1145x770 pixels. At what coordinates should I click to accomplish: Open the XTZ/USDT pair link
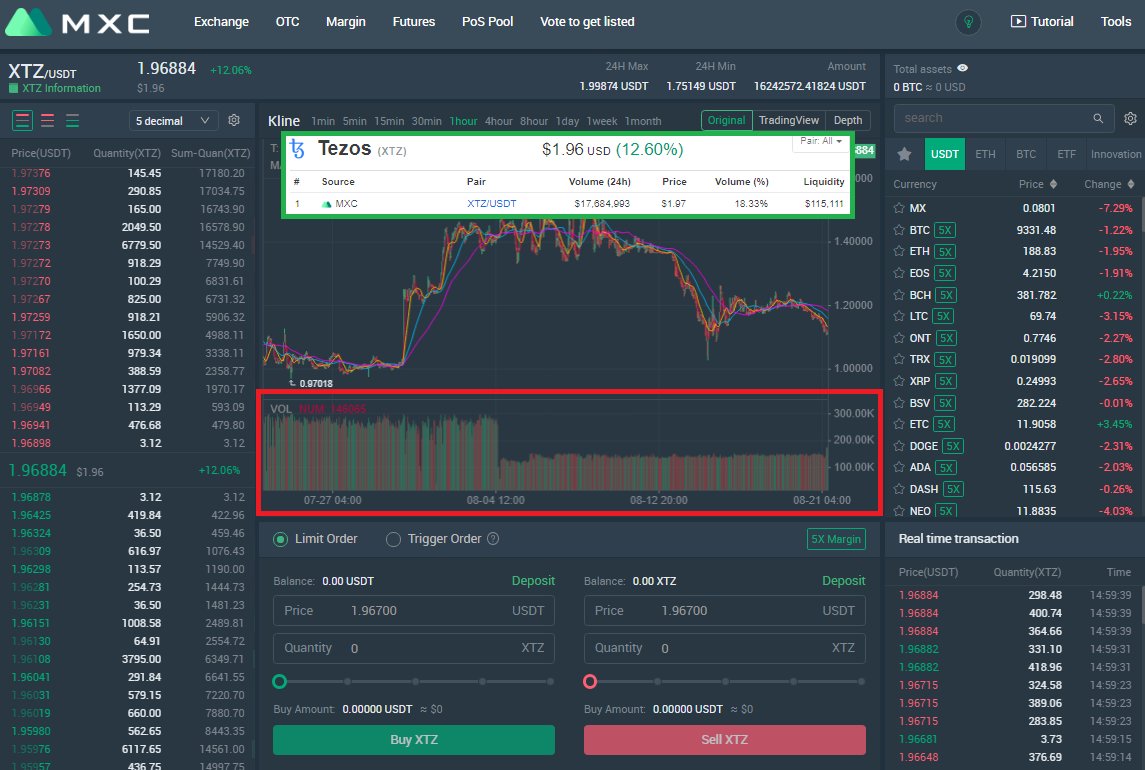coord(491,204)
